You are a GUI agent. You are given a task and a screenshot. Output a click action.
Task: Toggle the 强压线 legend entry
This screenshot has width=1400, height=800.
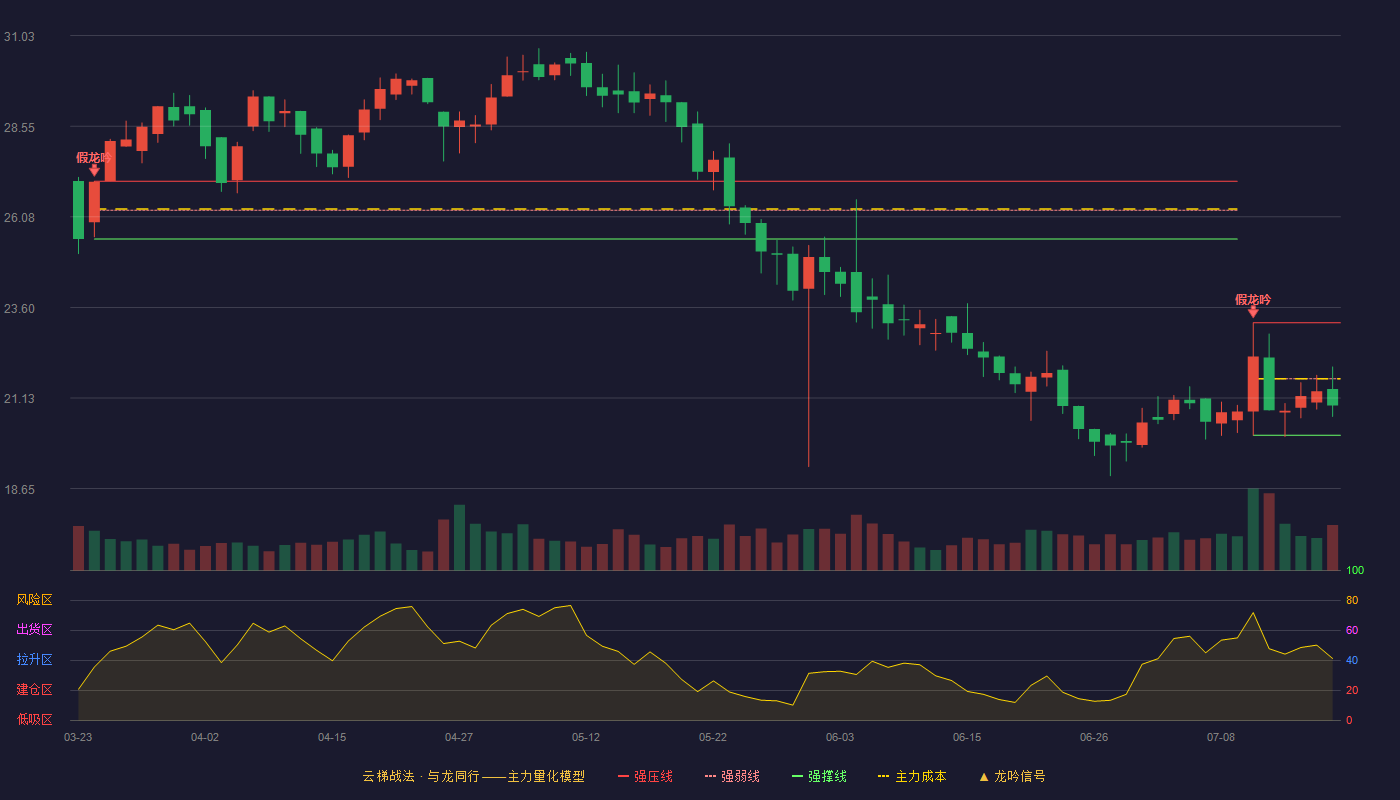point(645,776)
